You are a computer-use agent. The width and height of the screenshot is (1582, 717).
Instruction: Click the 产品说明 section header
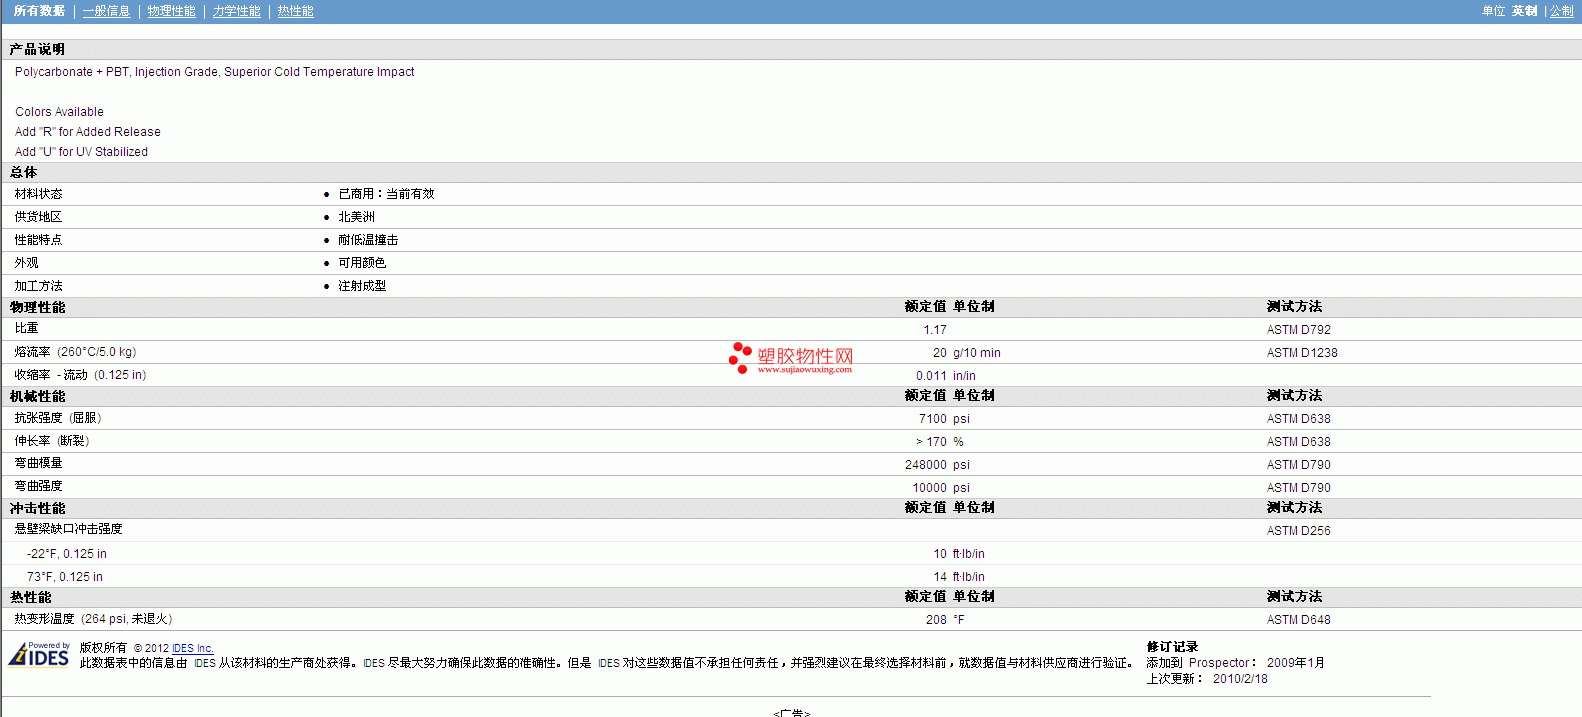tap(37, 49)
